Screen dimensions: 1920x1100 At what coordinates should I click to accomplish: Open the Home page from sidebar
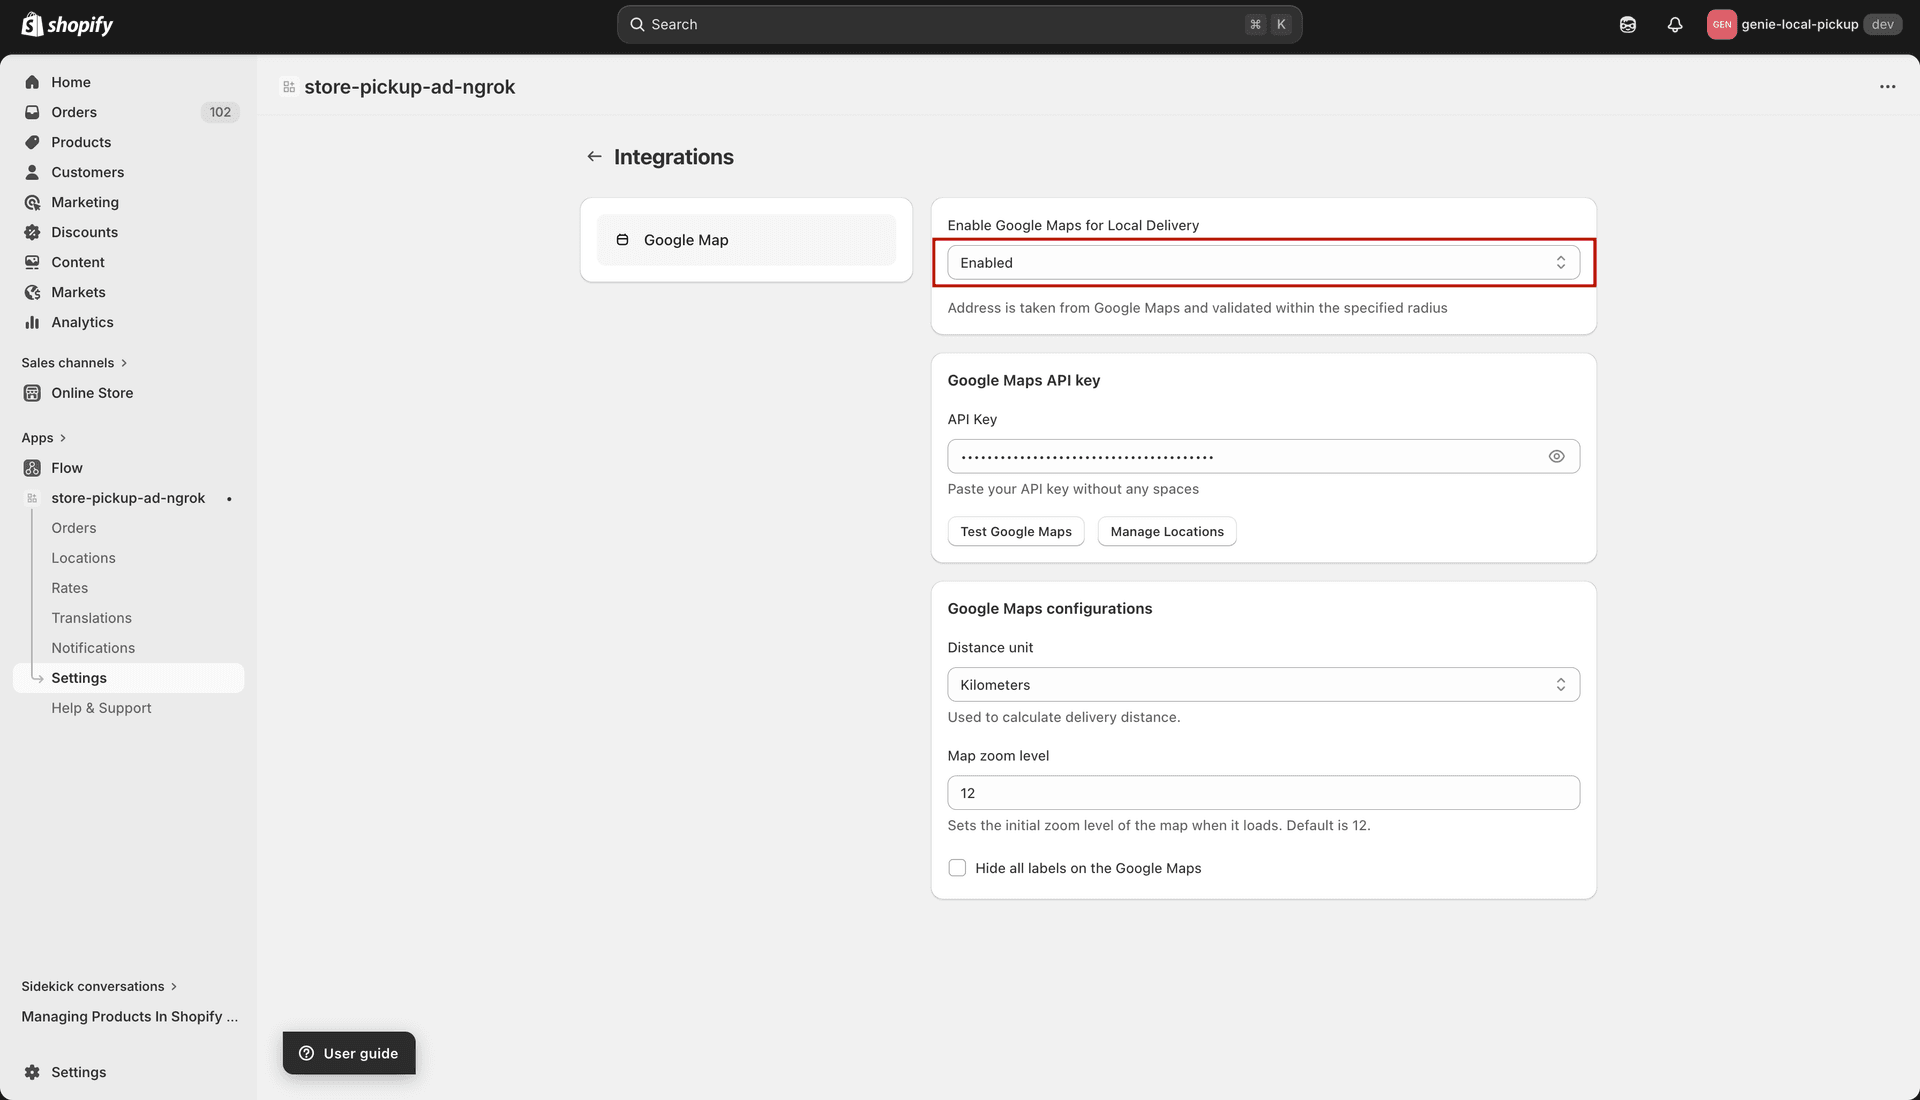tap(68, 82)
